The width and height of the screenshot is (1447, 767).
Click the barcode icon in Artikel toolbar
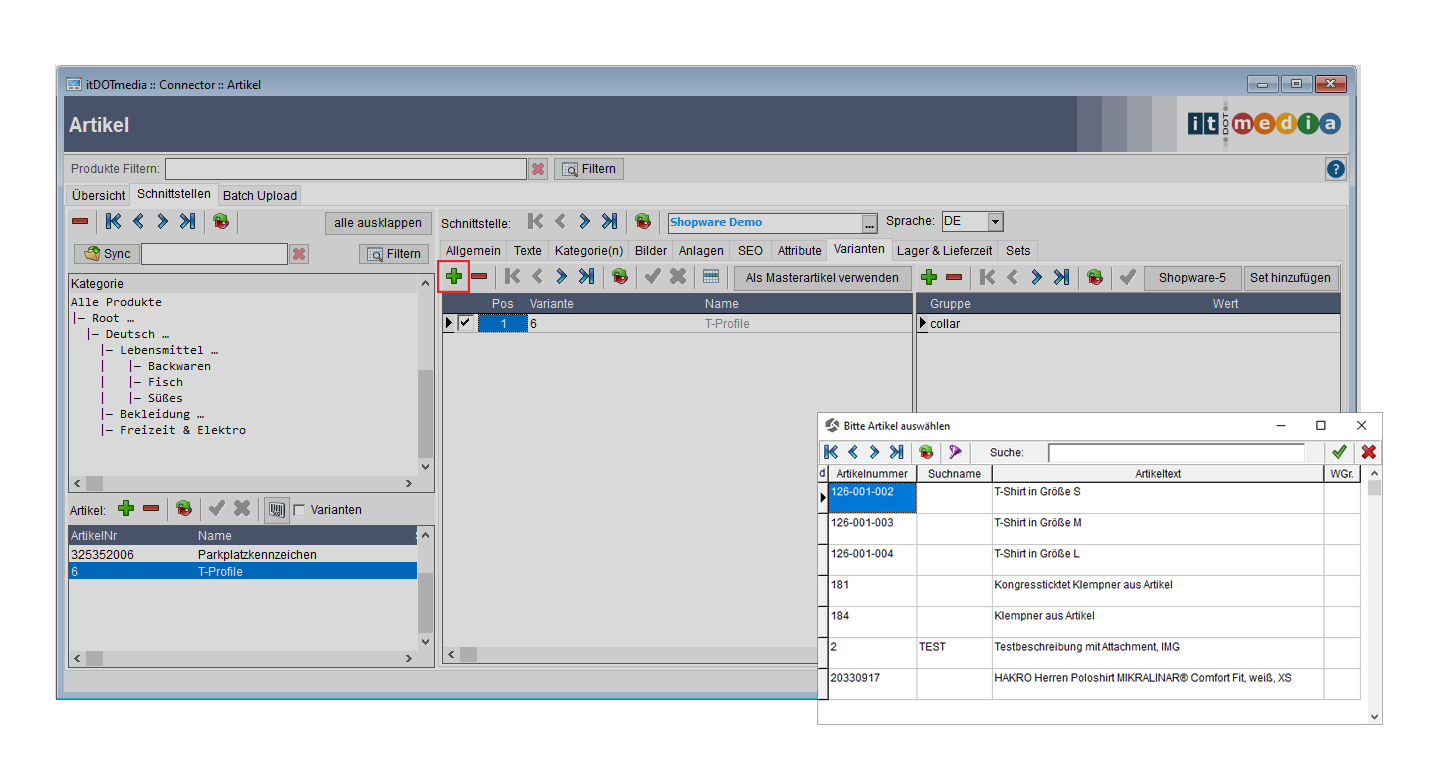pos(276,510)
